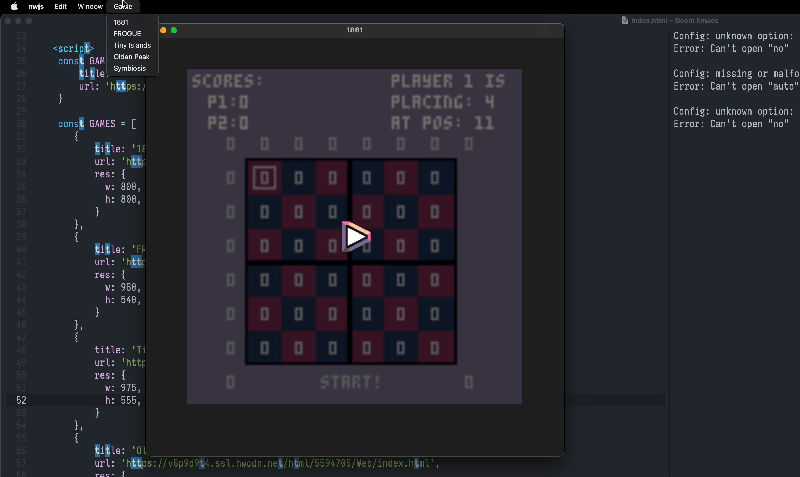The image size is (800, 477).
Task: Select the board cell in second row, second column
Action: tap(298, 212)
